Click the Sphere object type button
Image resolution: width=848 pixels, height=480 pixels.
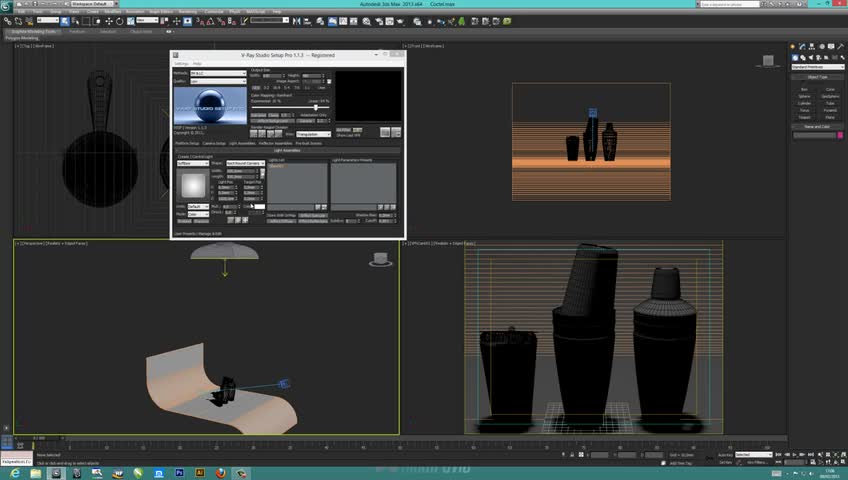pyautogui.click(x=804, y=96)
